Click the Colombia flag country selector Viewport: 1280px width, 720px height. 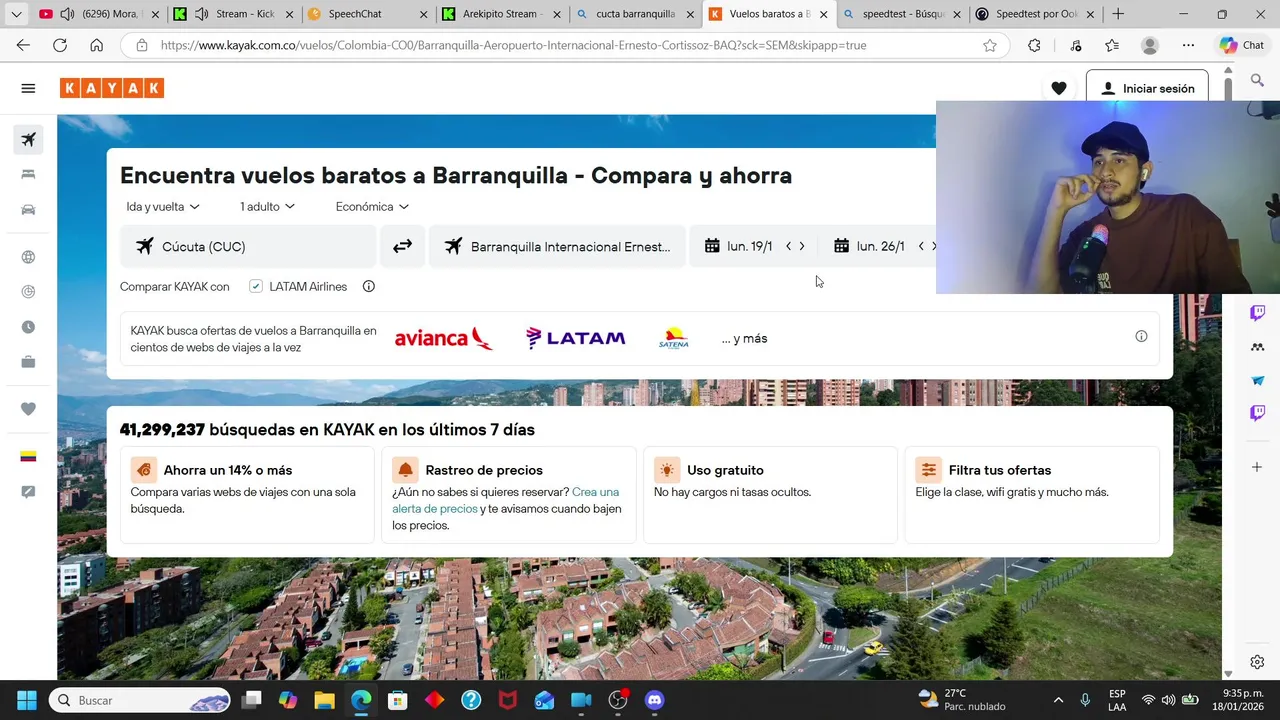tap(28, 456)
